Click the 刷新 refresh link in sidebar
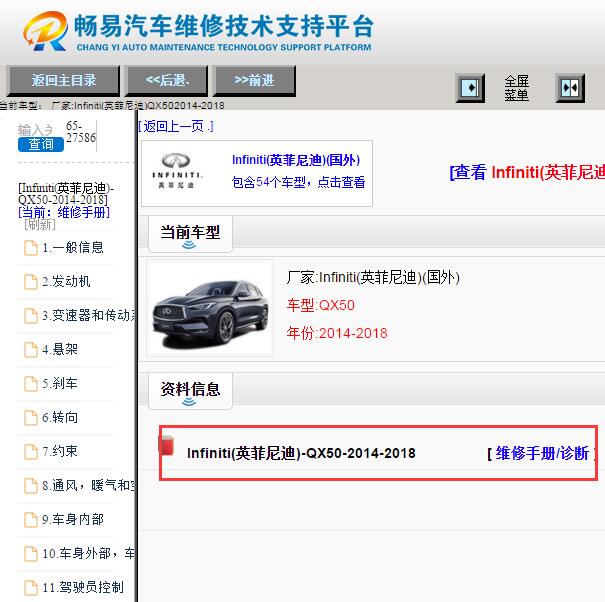The image size is (605, 602). click(x=40, y=225)
